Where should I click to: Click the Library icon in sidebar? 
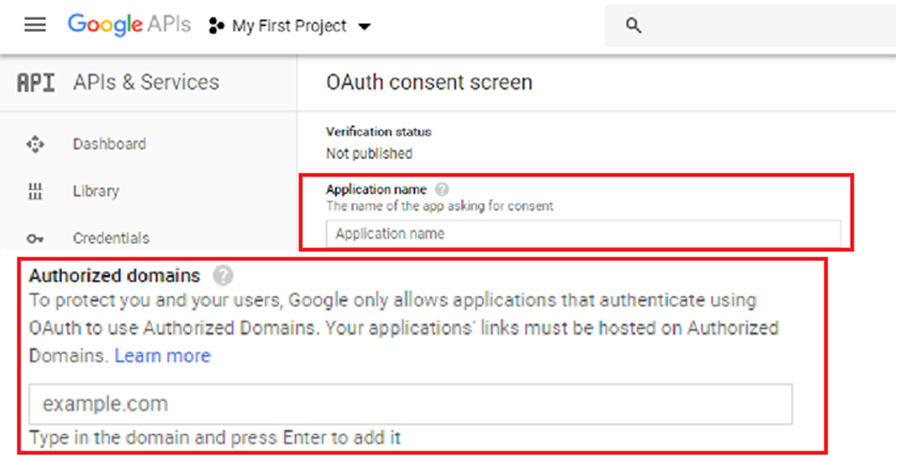pos(36,191)
